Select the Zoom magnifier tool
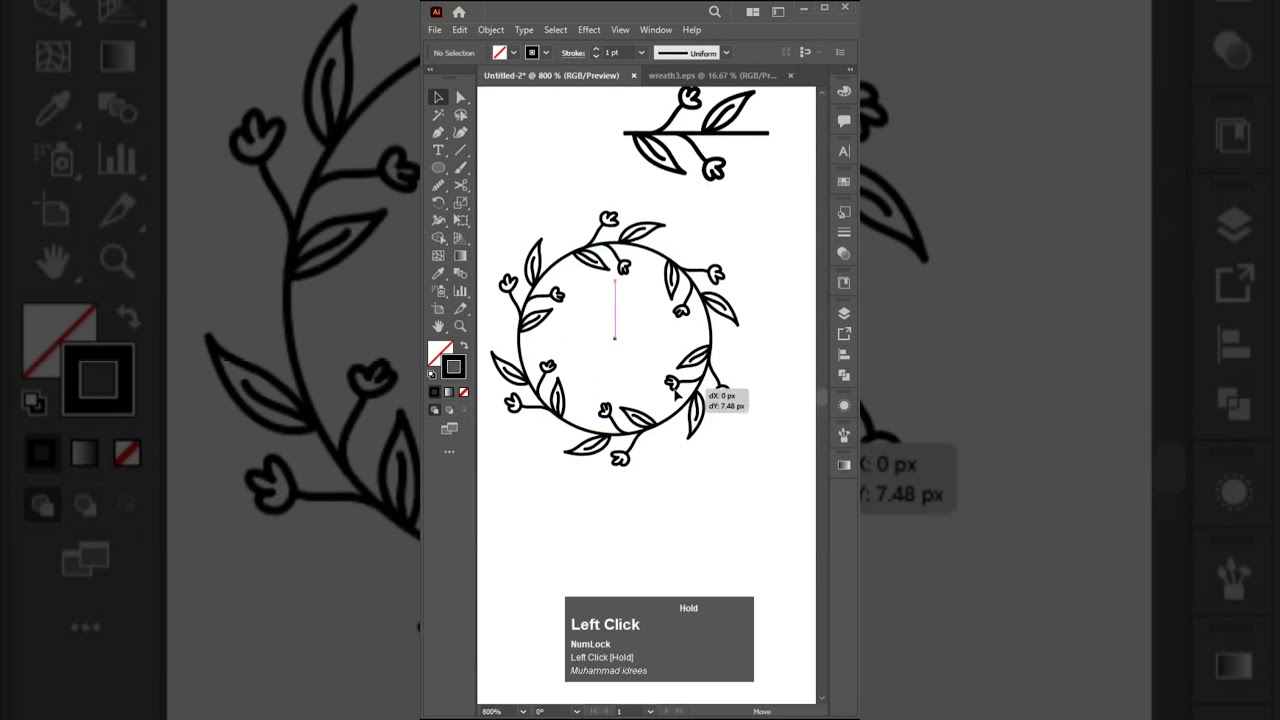1280x720 pixels. (x=461, y=326)
